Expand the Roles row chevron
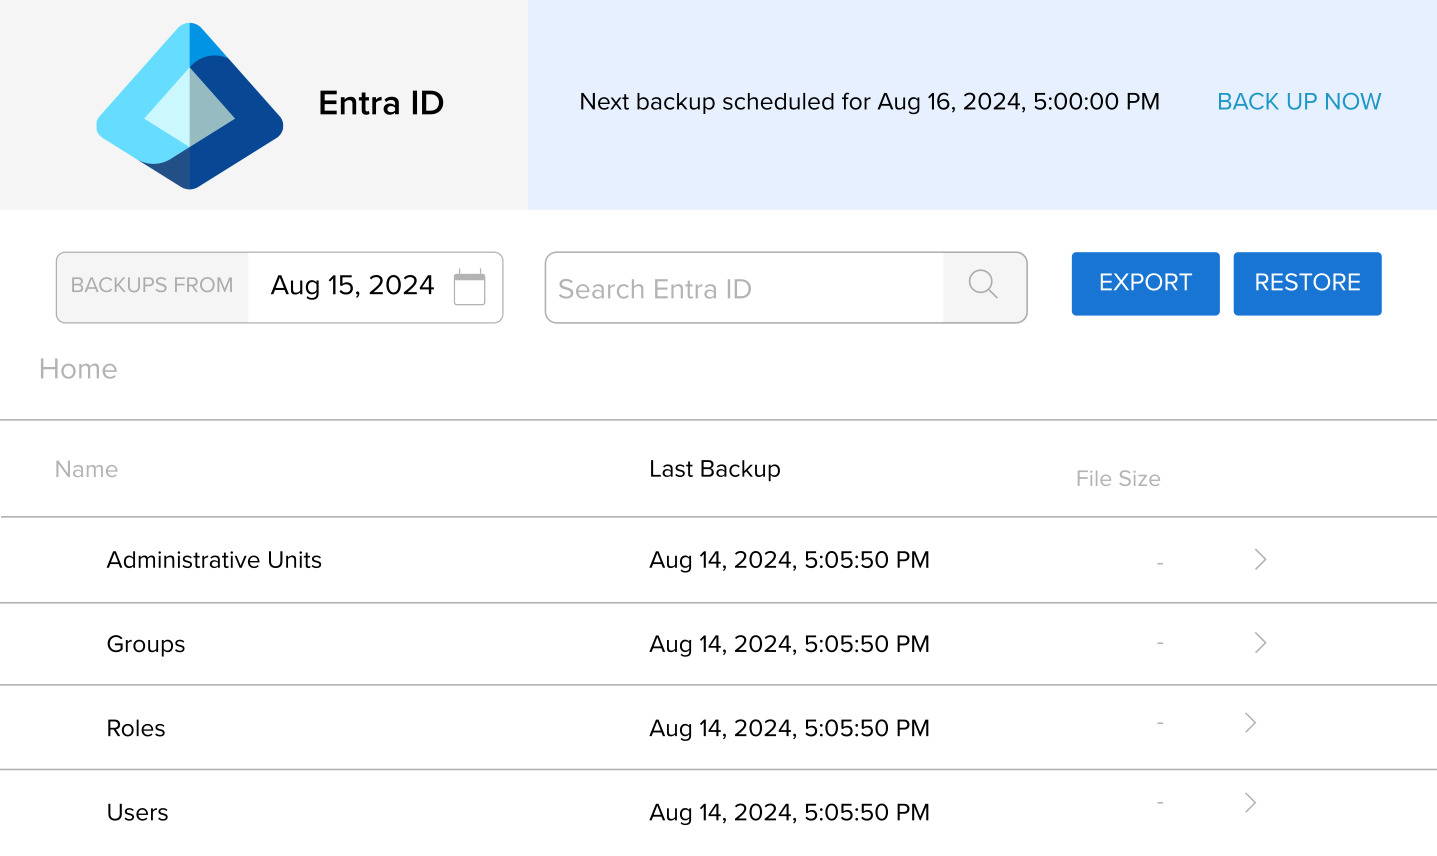This screenshot has width=1437, height=856. point(1250,722)
